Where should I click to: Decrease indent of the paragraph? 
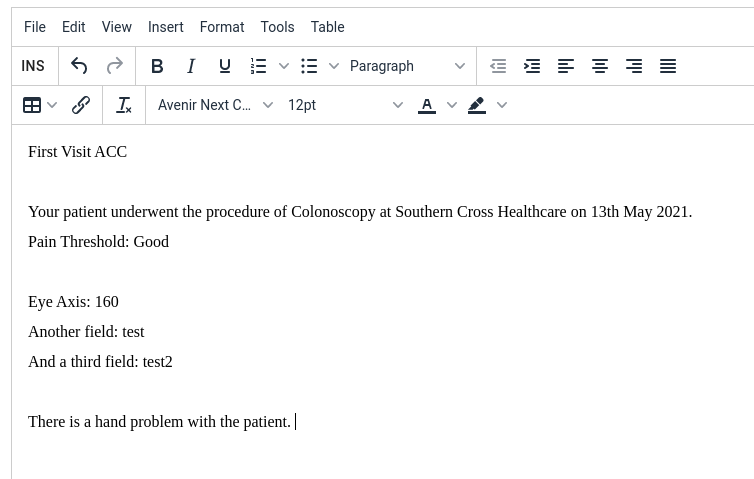pyautogui.click(x=498, y=66)
